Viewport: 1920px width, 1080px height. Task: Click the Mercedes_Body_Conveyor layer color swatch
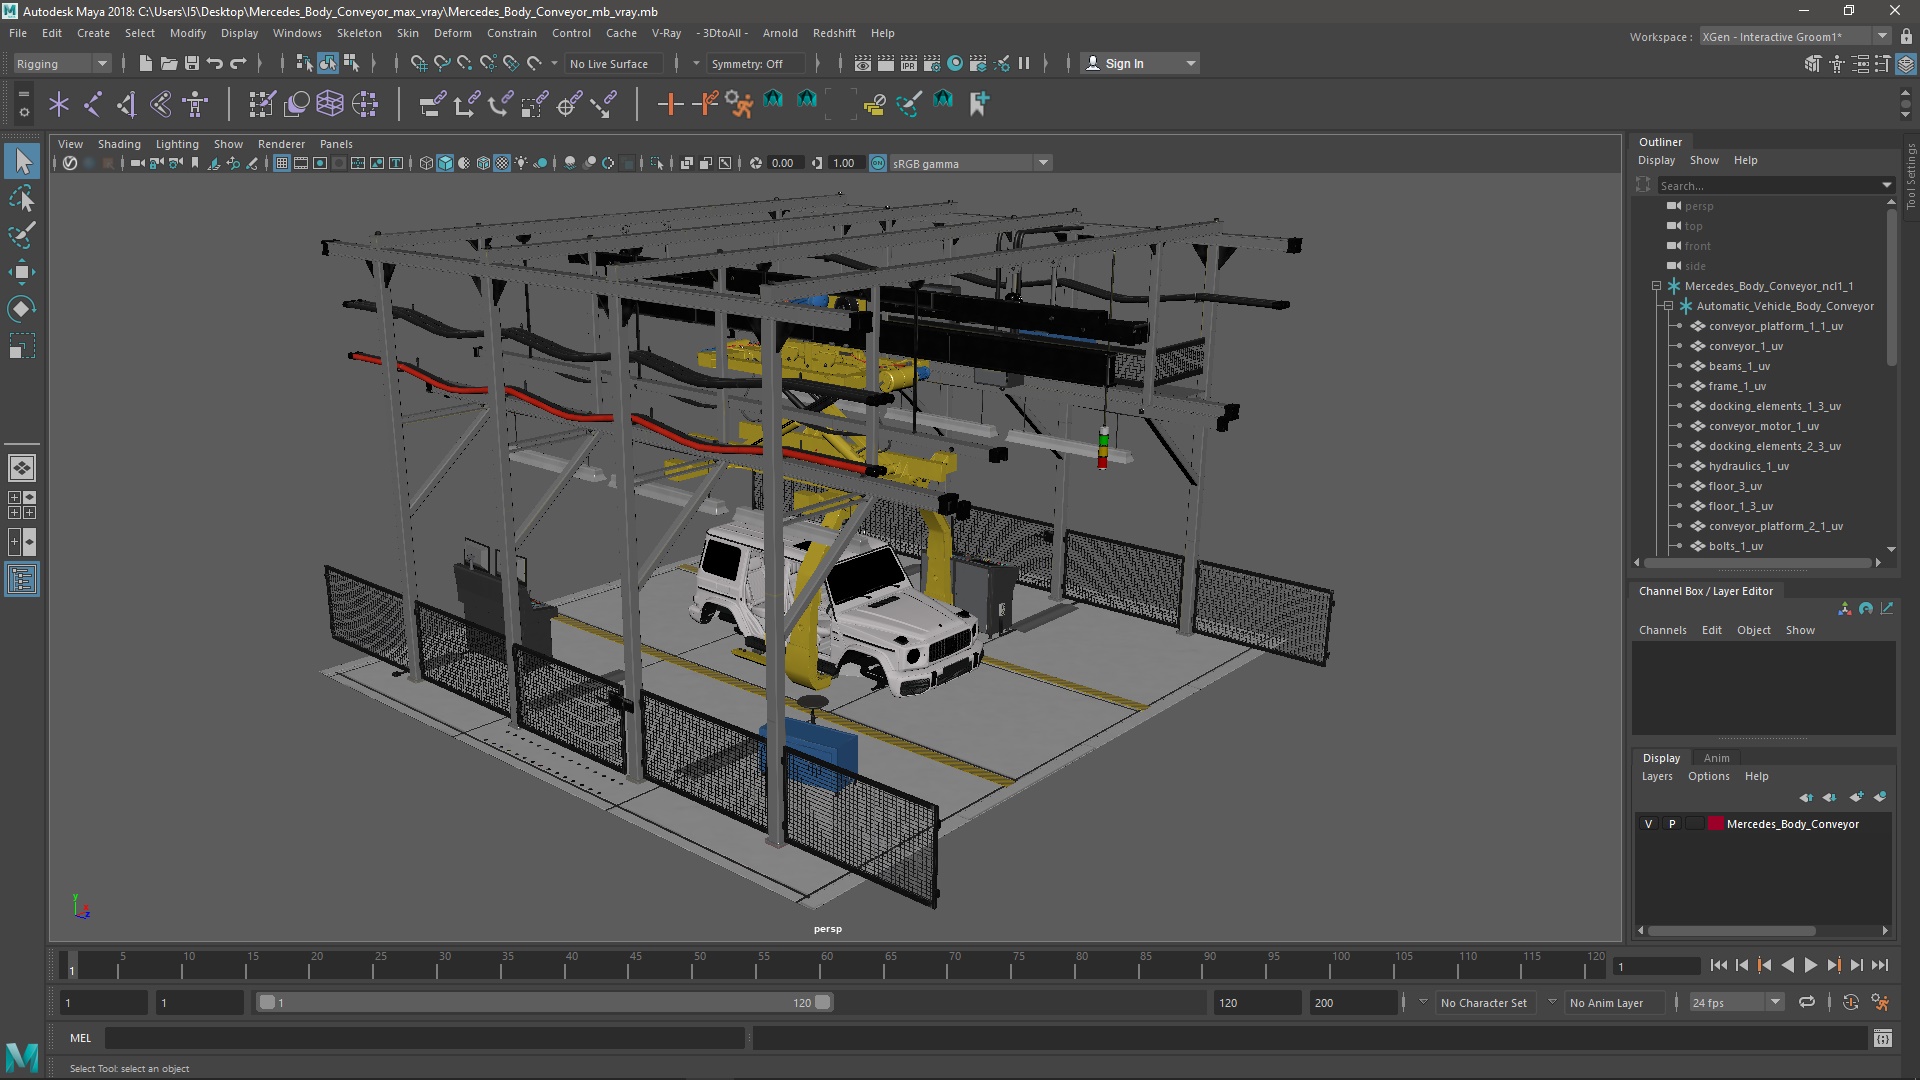(1716, 824)
